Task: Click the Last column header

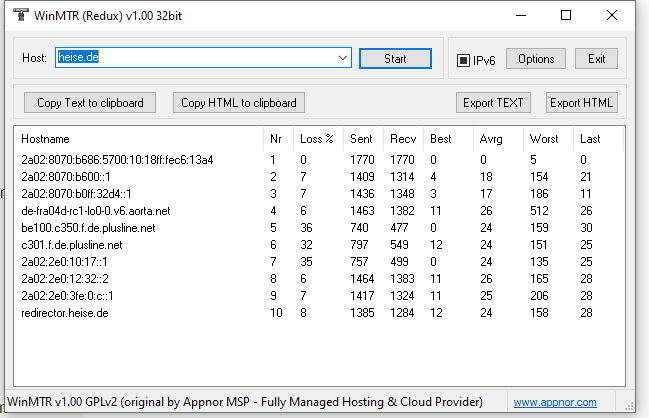Action: (598, 139)
